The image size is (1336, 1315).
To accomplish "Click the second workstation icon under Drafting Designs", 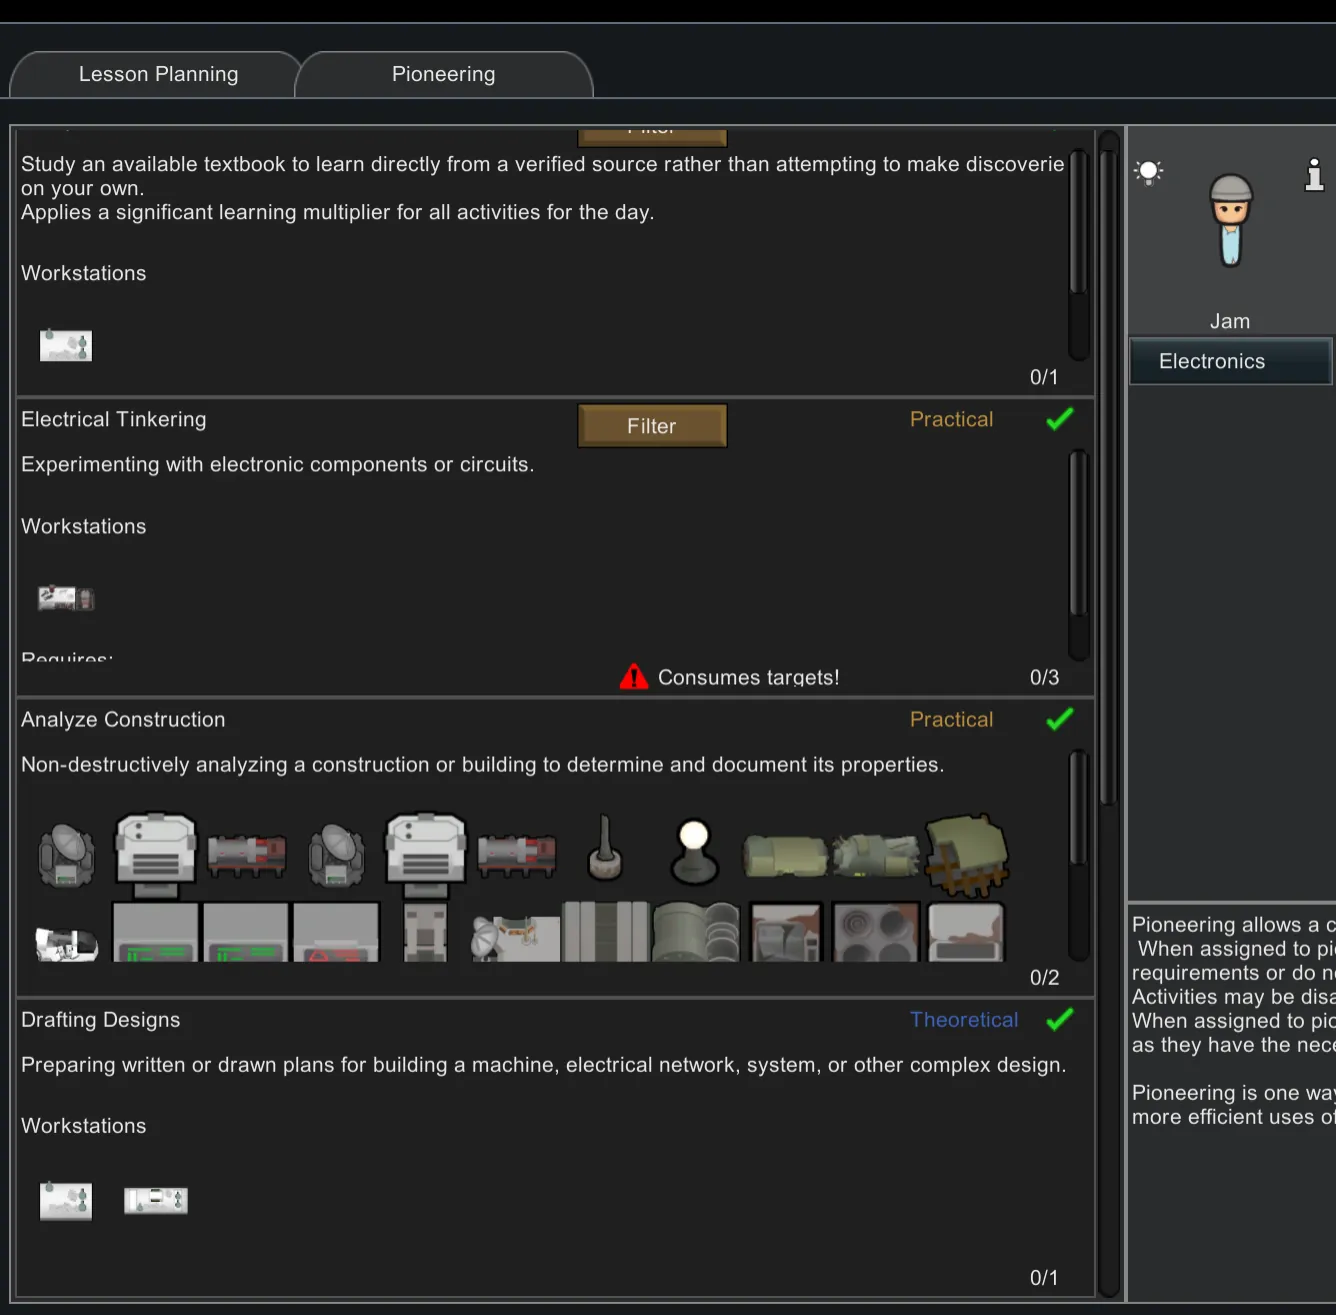I will pos(156,1200).
